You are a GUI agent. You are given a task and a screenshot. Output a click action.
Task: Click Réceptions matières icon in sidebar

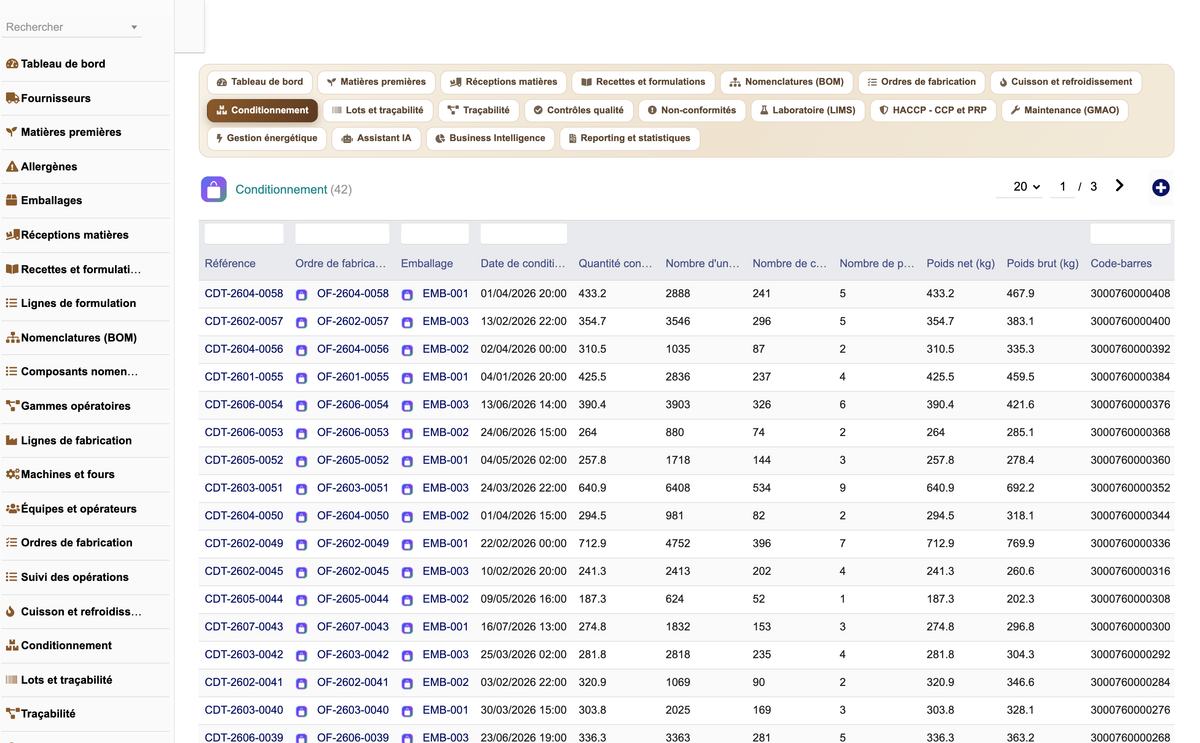(x=12, y=235)
